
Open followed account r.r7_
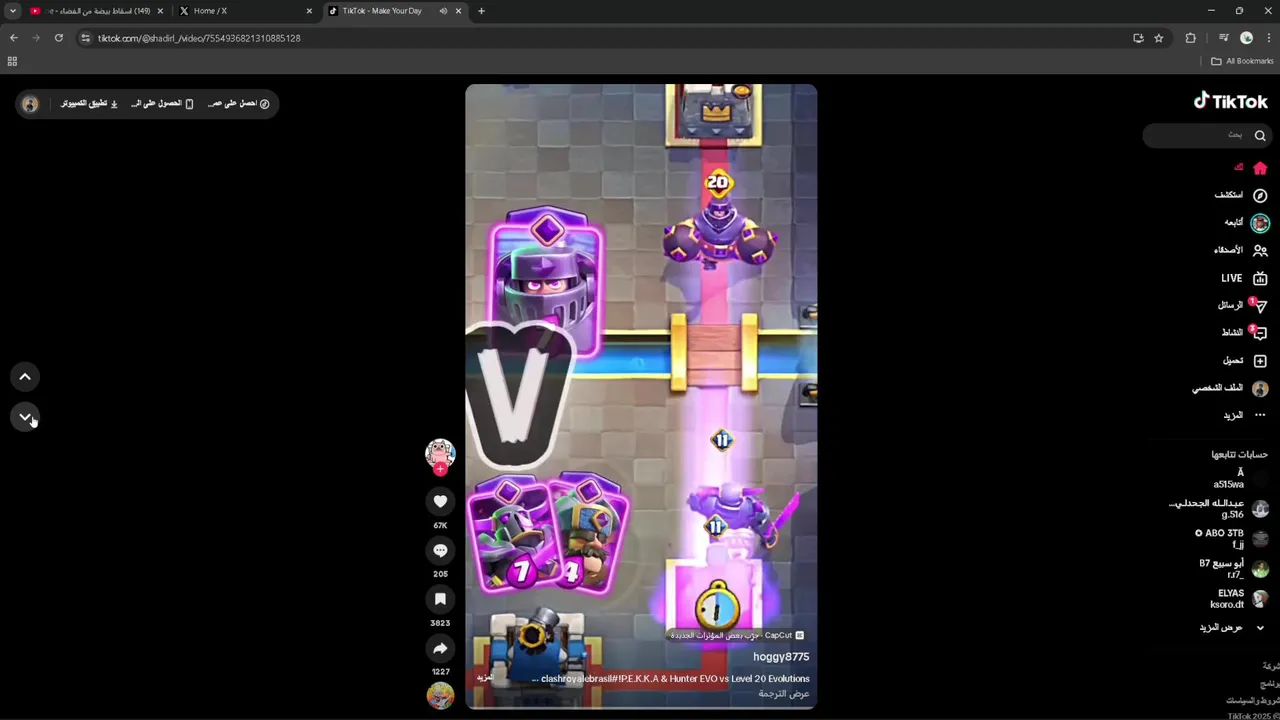tap(1234, 569)
